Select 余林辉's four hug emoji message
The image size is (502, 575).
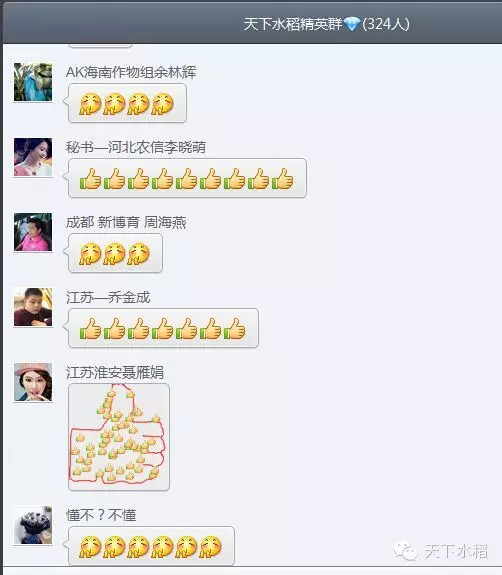coord(127,103)
